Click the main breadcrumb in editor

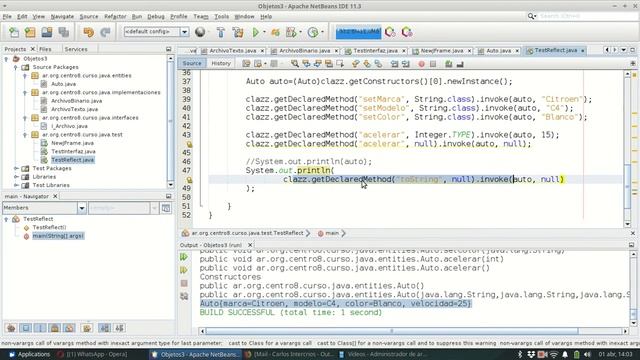(x=332, y=233)
